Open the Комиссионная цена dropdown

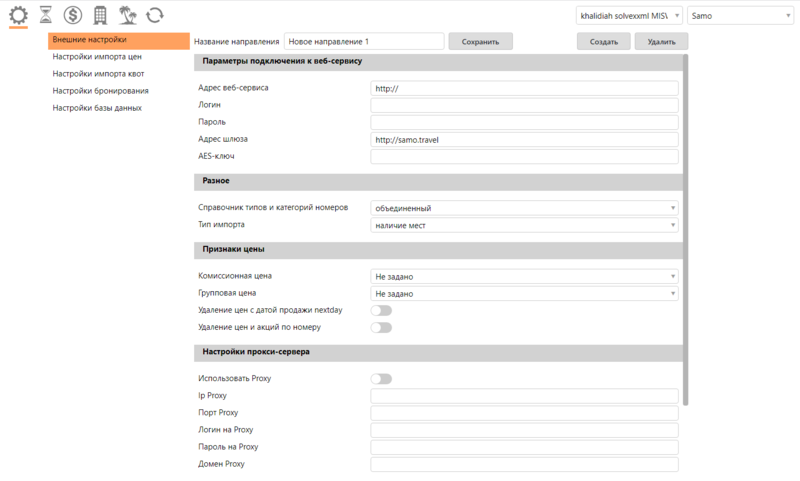[x=524, y=276]
